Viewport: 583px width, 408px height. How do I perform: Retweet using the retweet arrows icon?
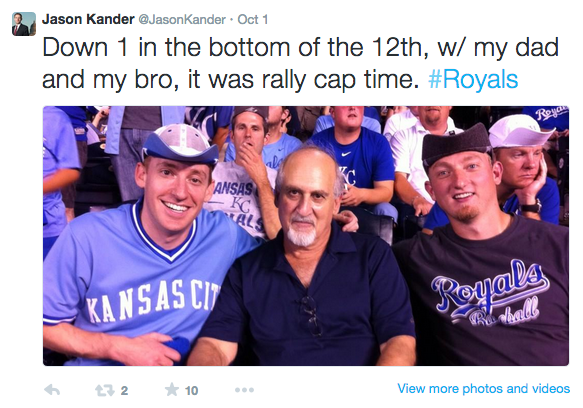pyautogui.click(x=104, y=390)
